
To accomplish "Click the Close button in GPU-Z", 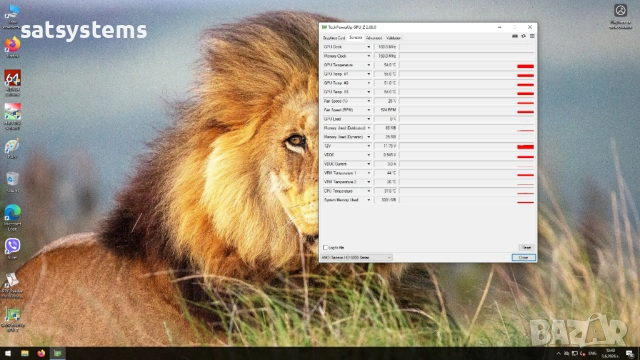I will click(x=524, y=258).
